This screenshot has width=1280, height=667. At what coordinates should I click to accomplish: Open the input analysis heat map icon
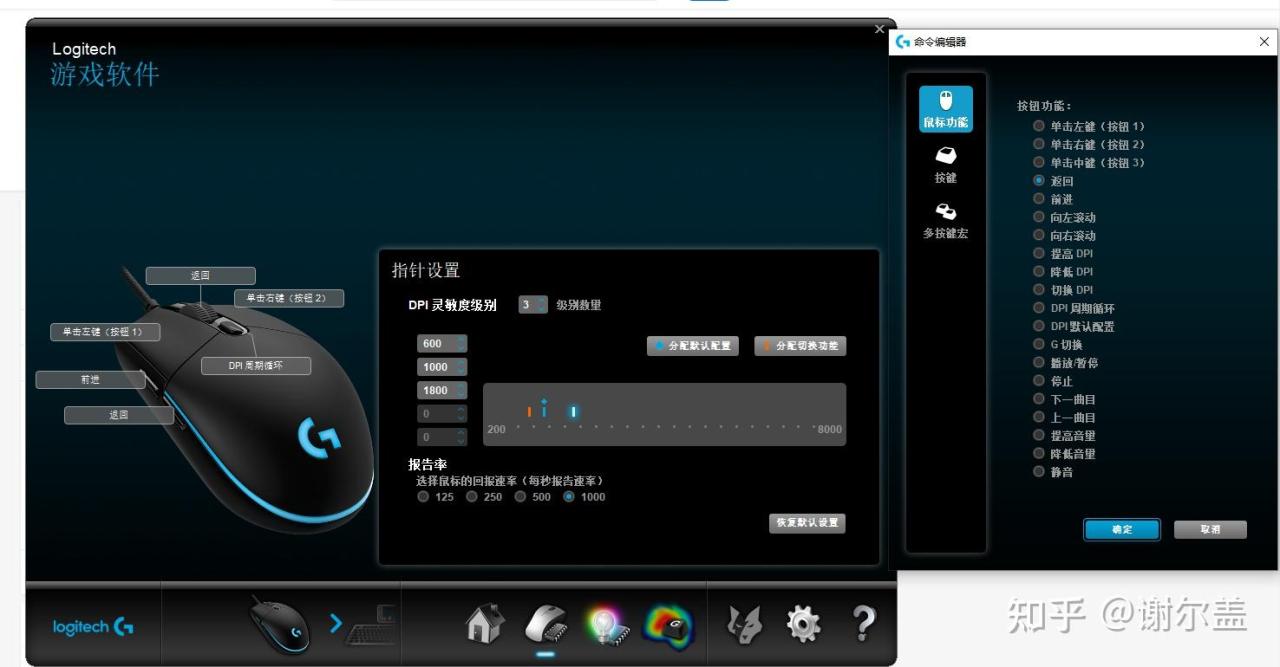[668, 624]
